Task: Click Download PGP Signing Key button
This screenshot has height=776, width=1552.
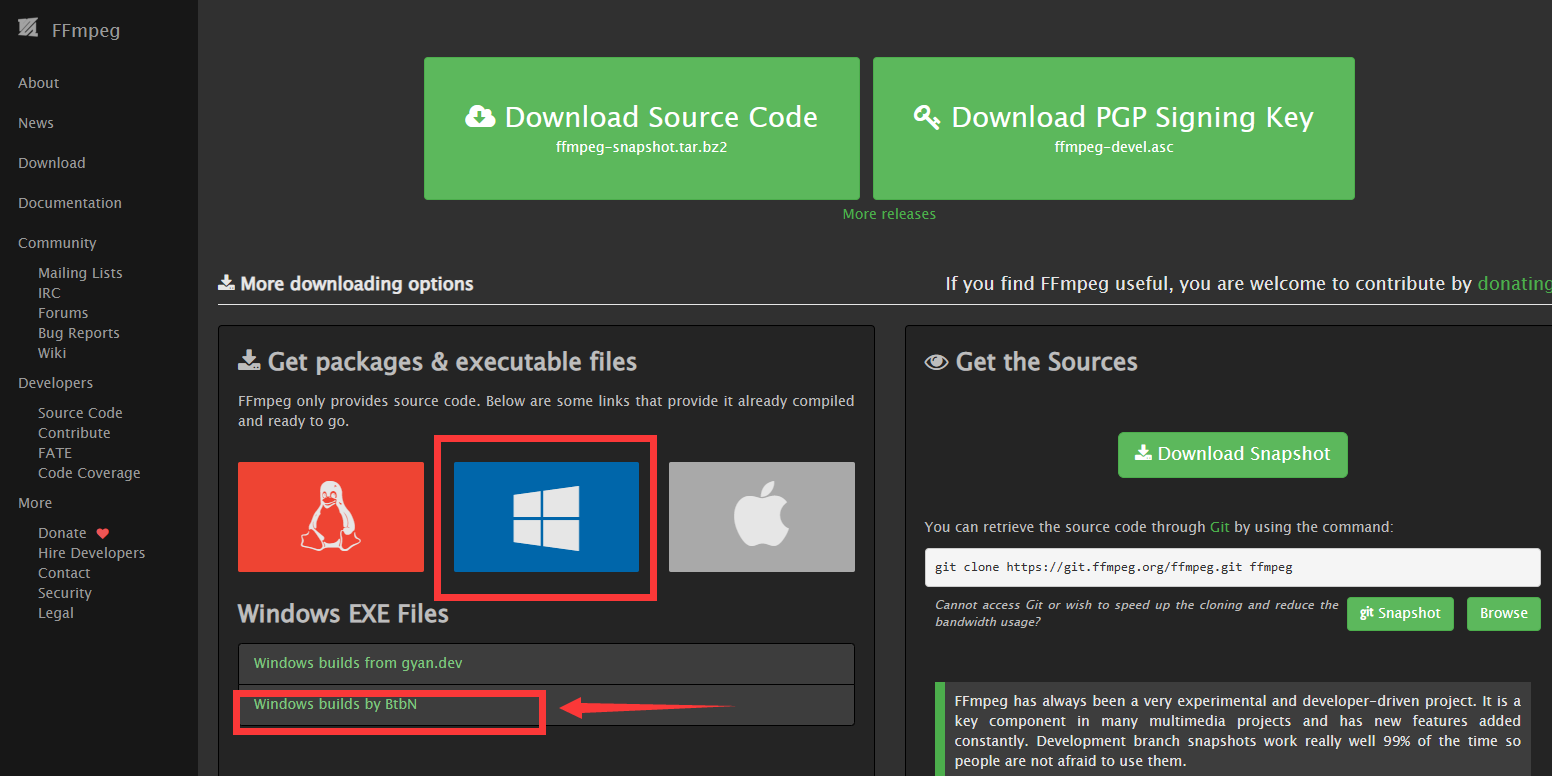Action: (1114, 128)
